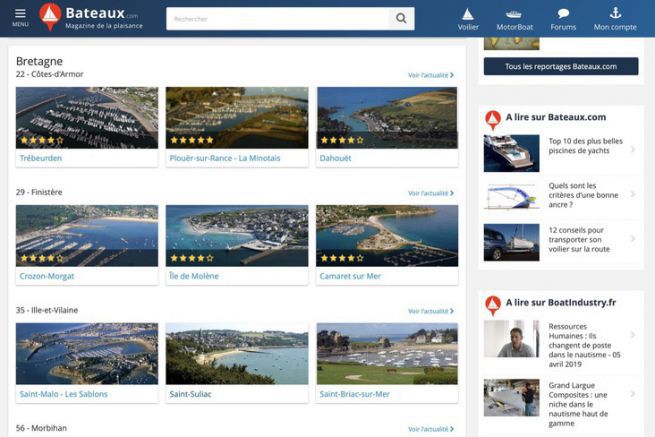
Task: Open the sailboat transport article thumbnail
Action: (x=511, y=242)
